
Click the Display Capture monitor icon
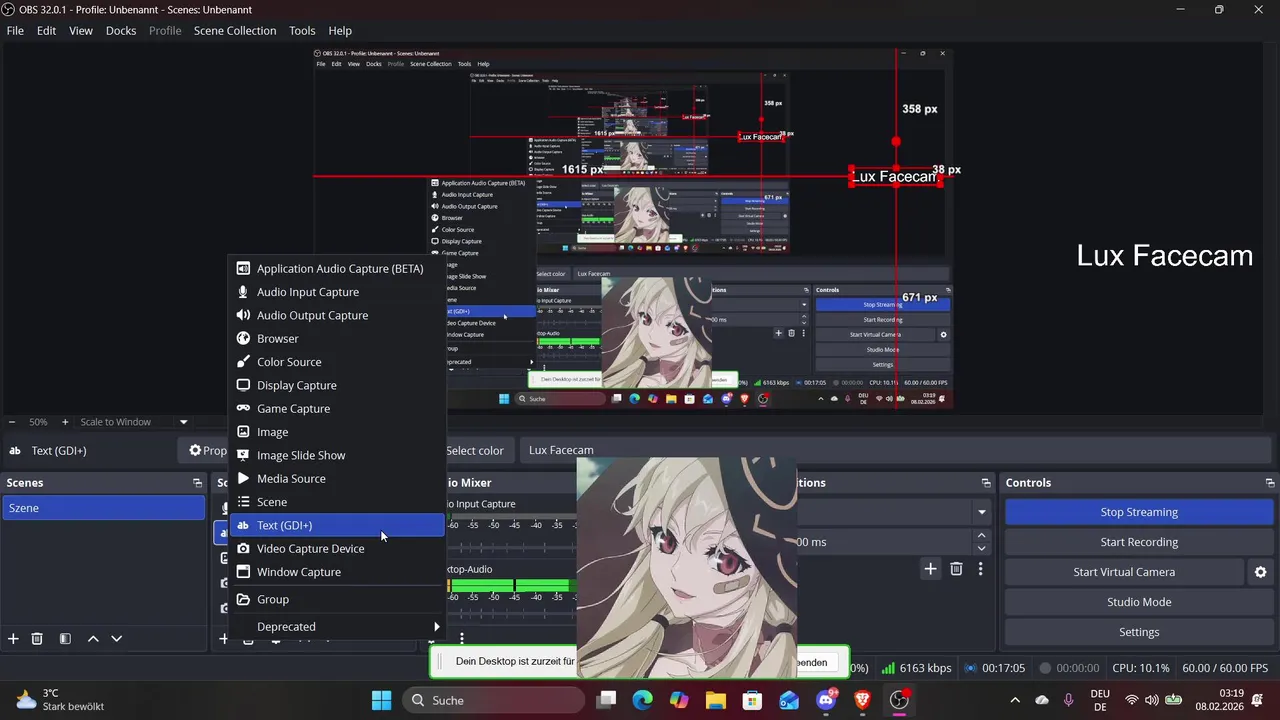click(243, 385)
